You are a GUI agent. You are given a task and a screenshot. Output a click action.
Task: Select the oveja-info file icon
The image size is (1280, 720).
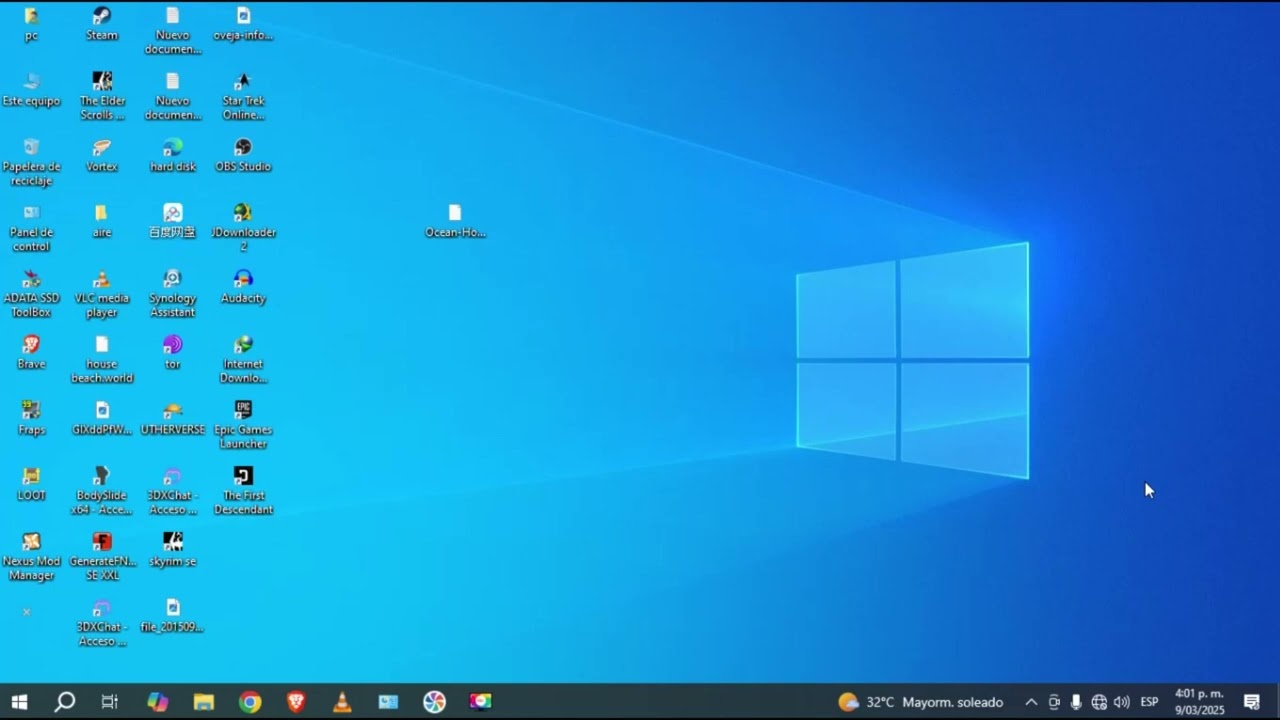(x=243, y=24)
